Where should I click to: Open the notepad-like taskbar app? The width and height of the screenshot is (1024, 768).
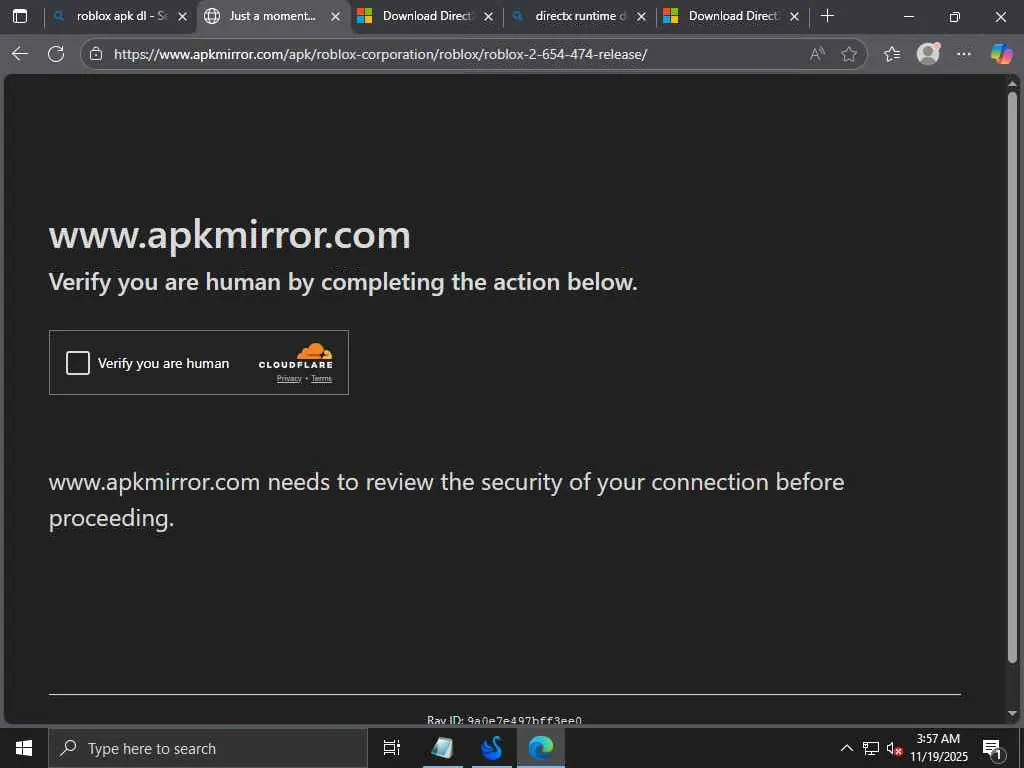point(443,748)
